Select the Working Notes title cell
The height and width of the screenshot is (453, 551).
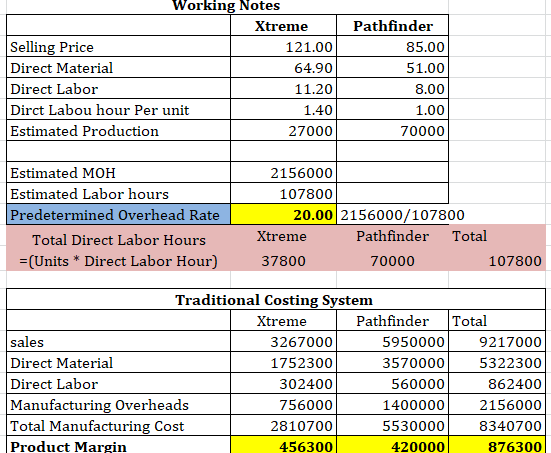coord(227,6)
